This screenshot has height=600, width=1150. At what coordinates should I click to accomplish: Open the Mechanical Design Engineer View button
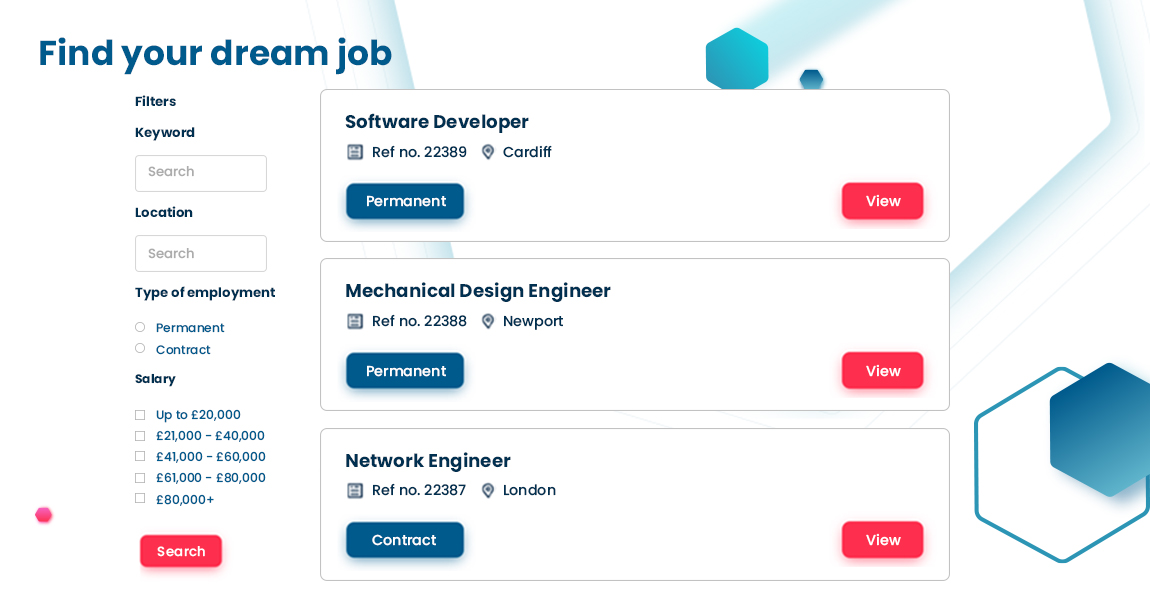pos(882,371)
